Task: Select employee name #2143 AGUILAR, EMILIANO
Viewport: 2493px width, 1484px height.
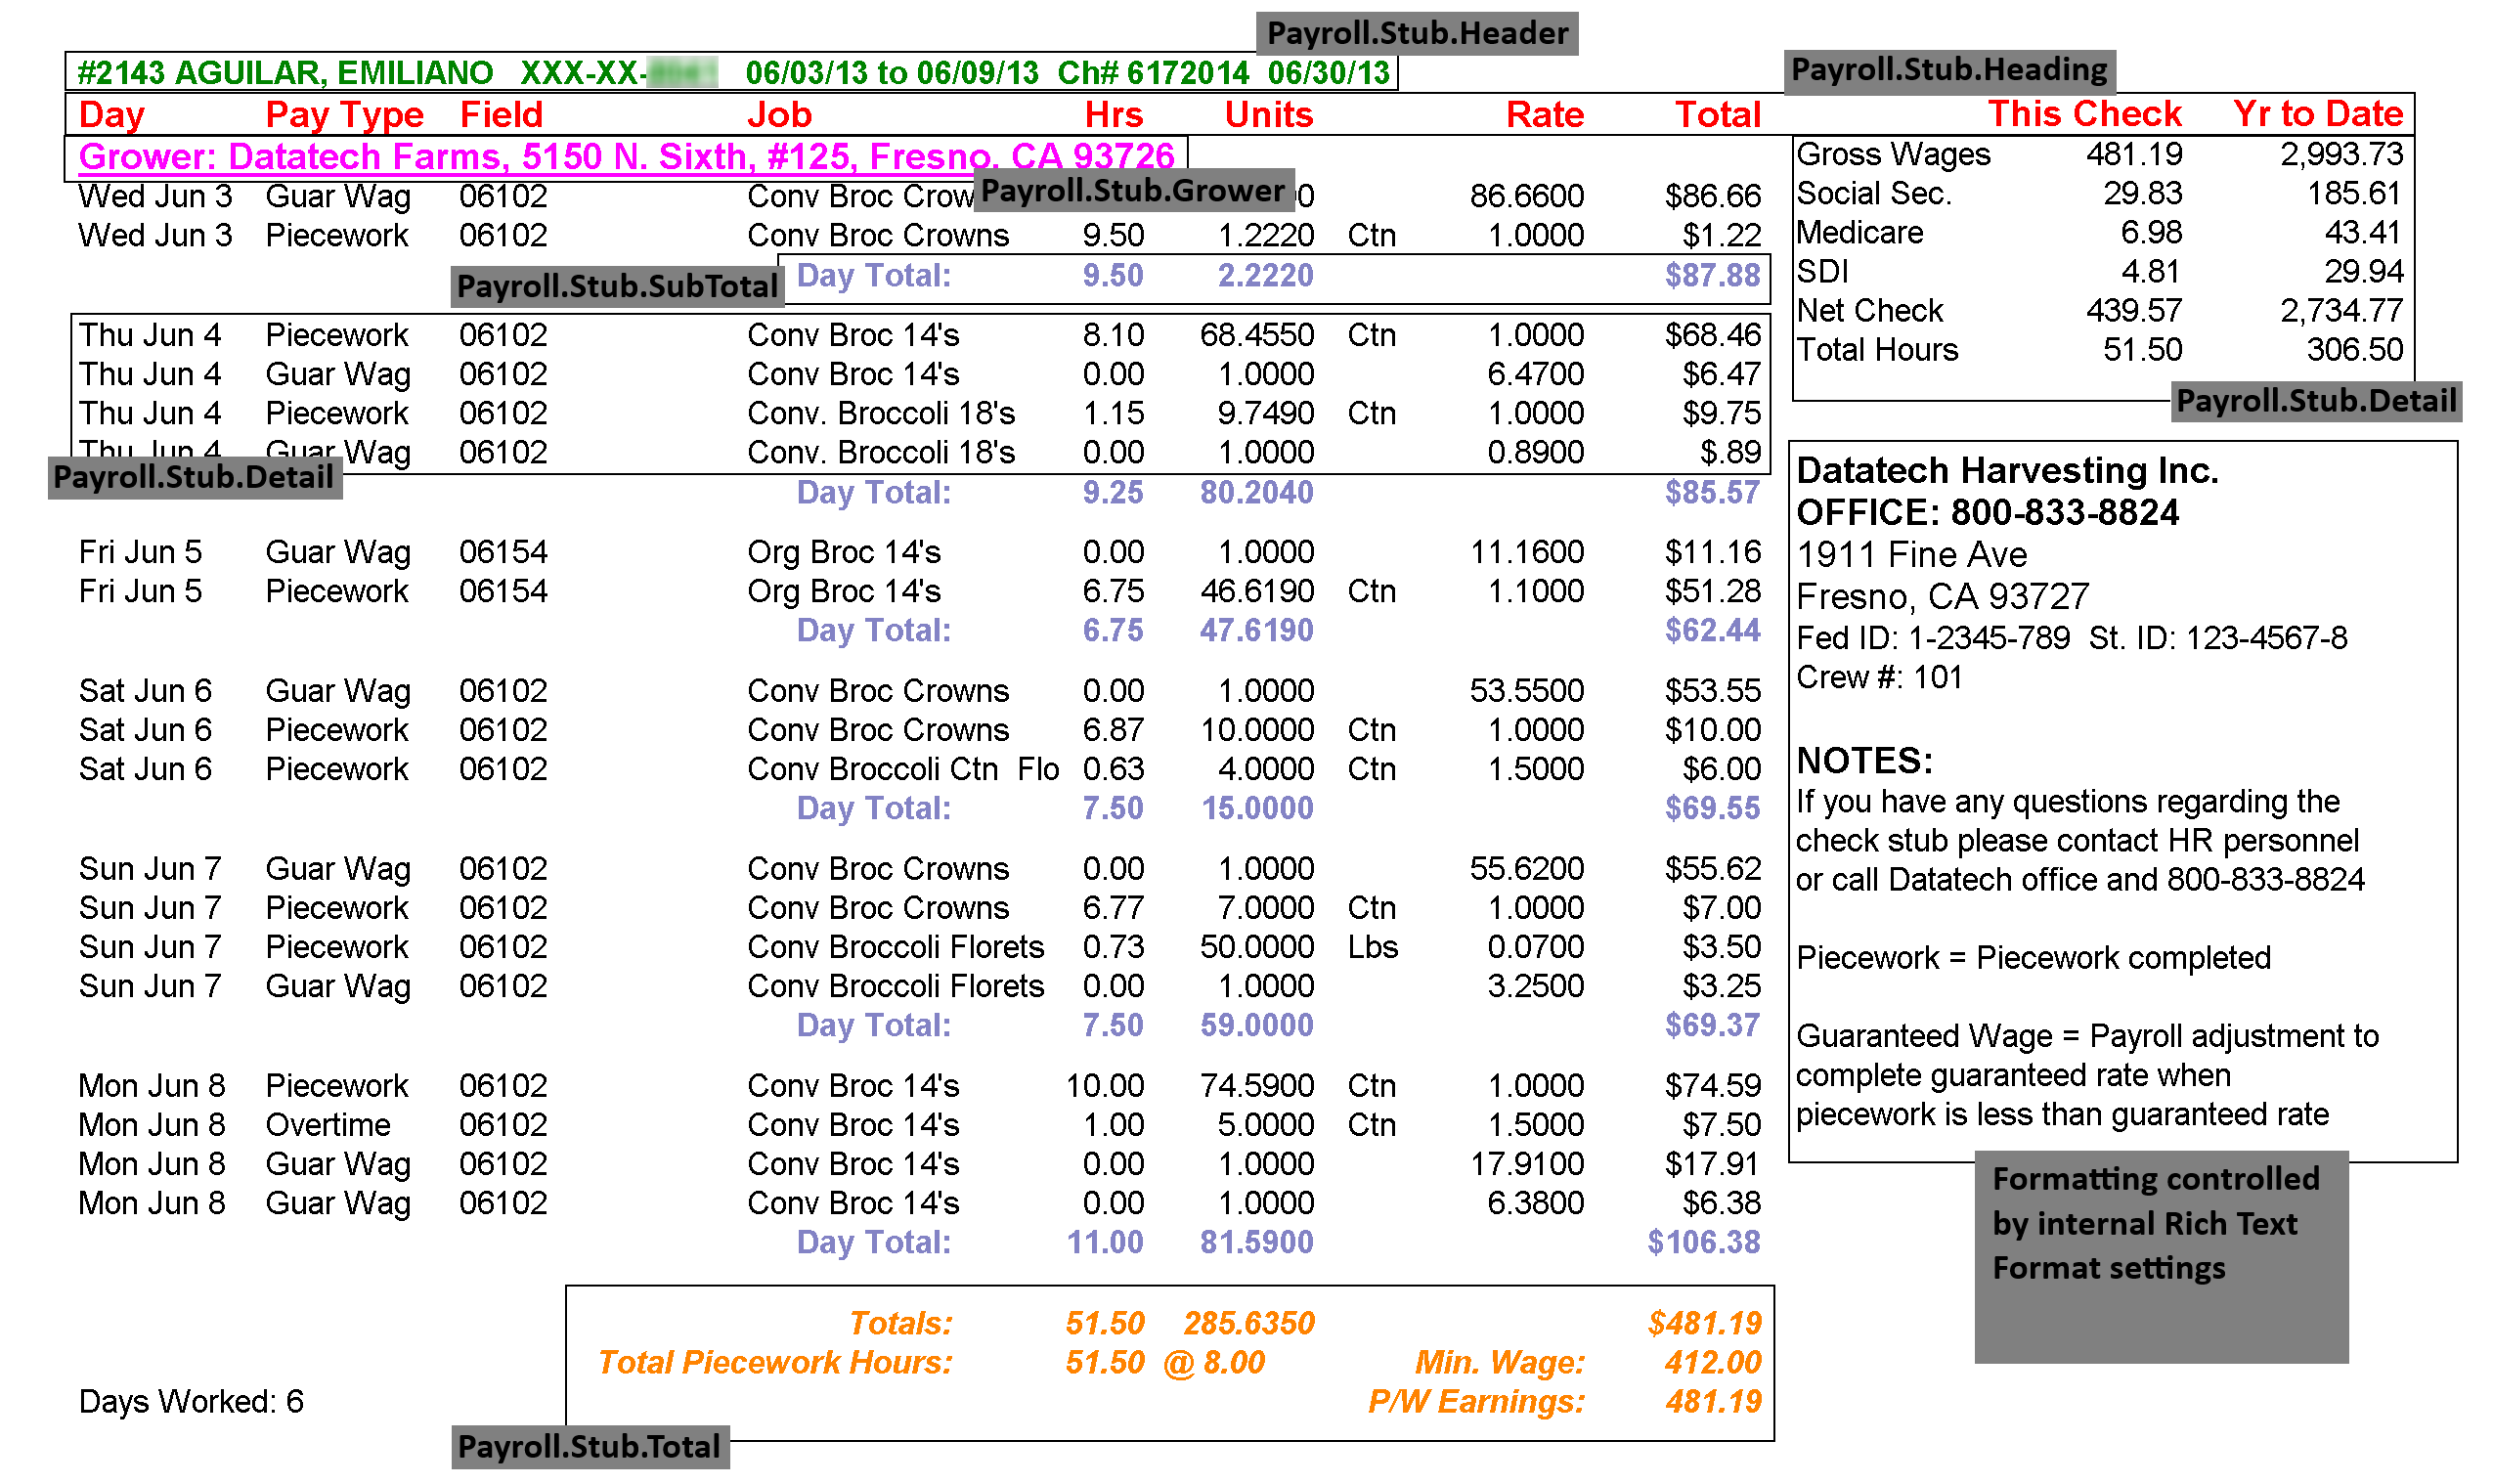Action: click(x=285, y=73)
